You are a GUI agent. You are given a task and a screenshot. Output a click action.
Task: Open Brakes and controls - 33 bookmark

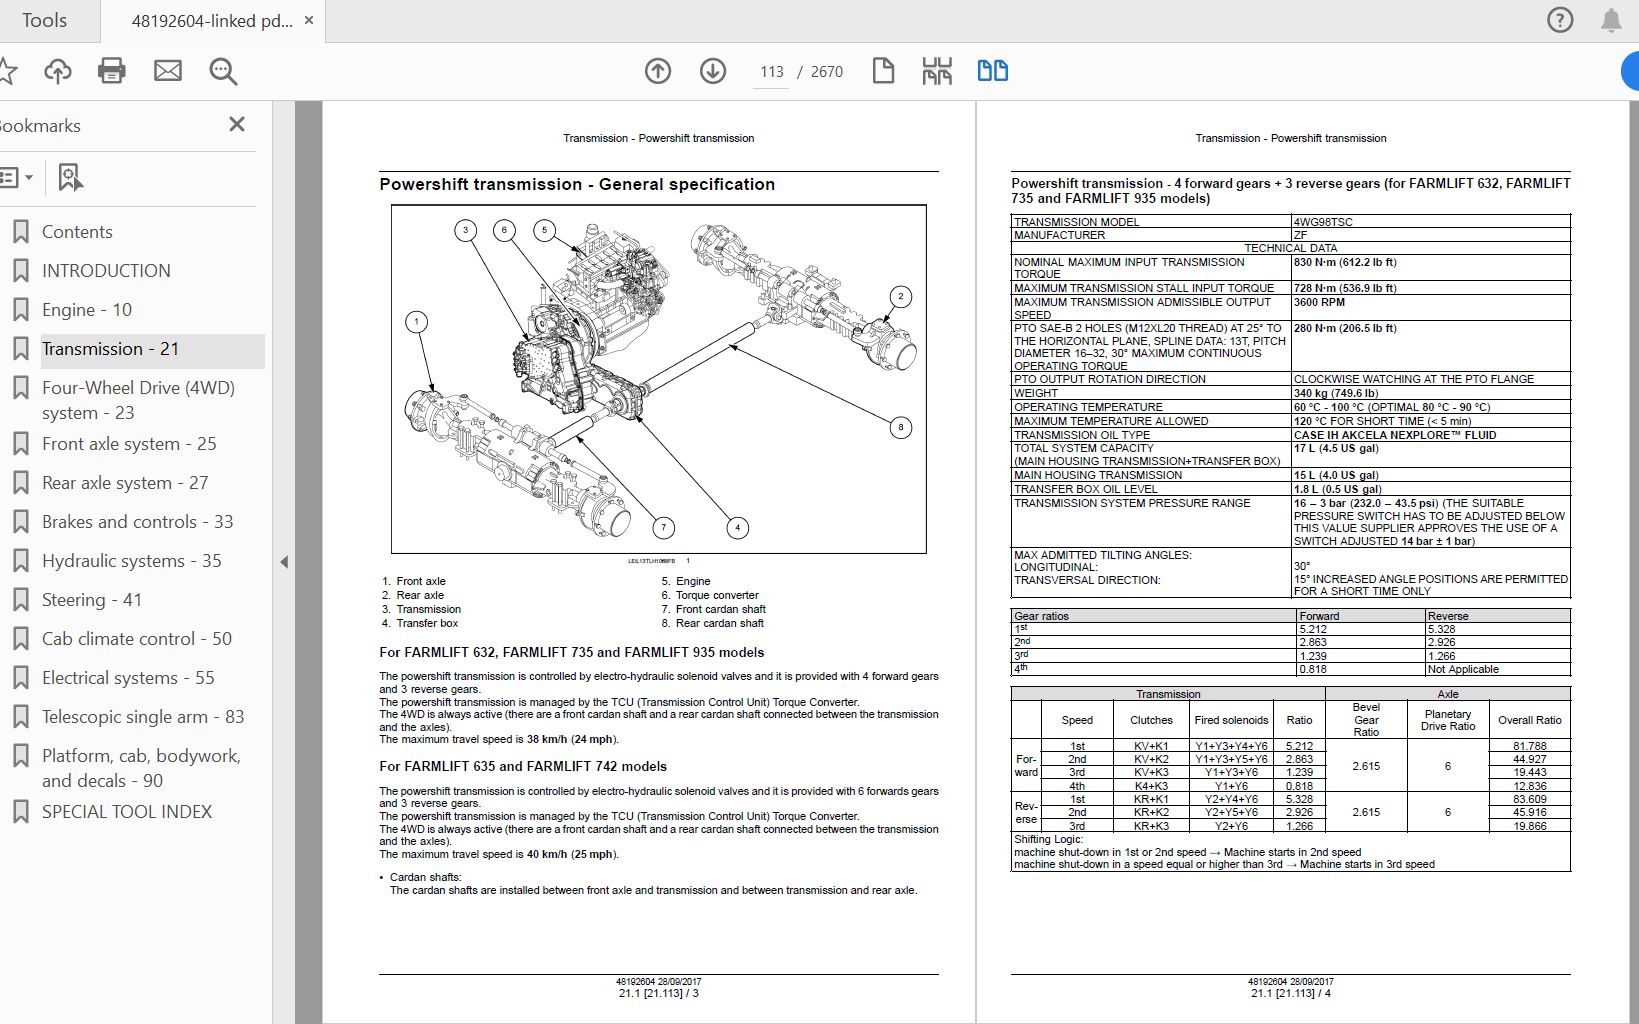(x=137, y=522)
